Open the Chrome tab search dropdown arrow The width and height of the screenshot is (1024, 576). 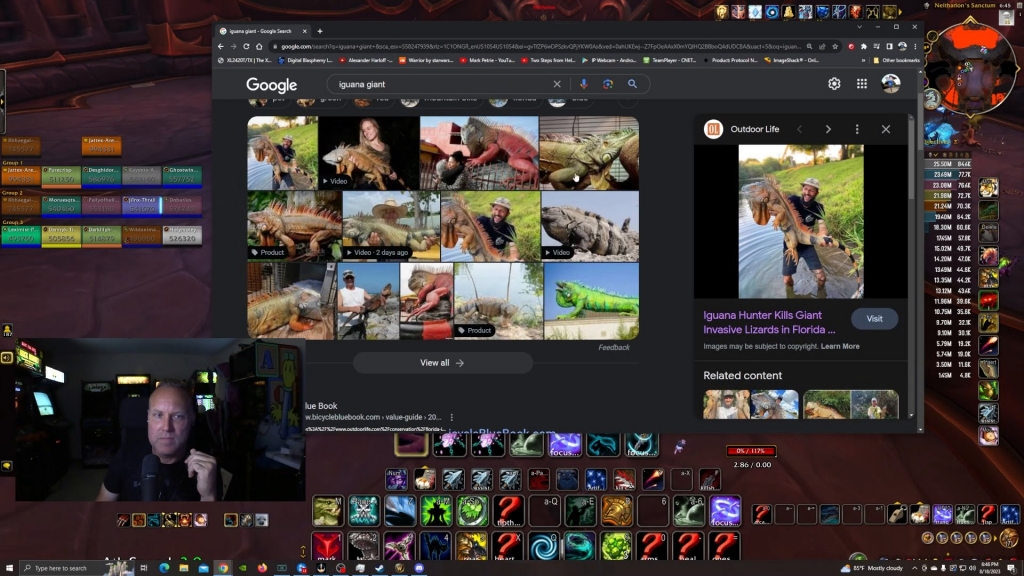(859, 27)
